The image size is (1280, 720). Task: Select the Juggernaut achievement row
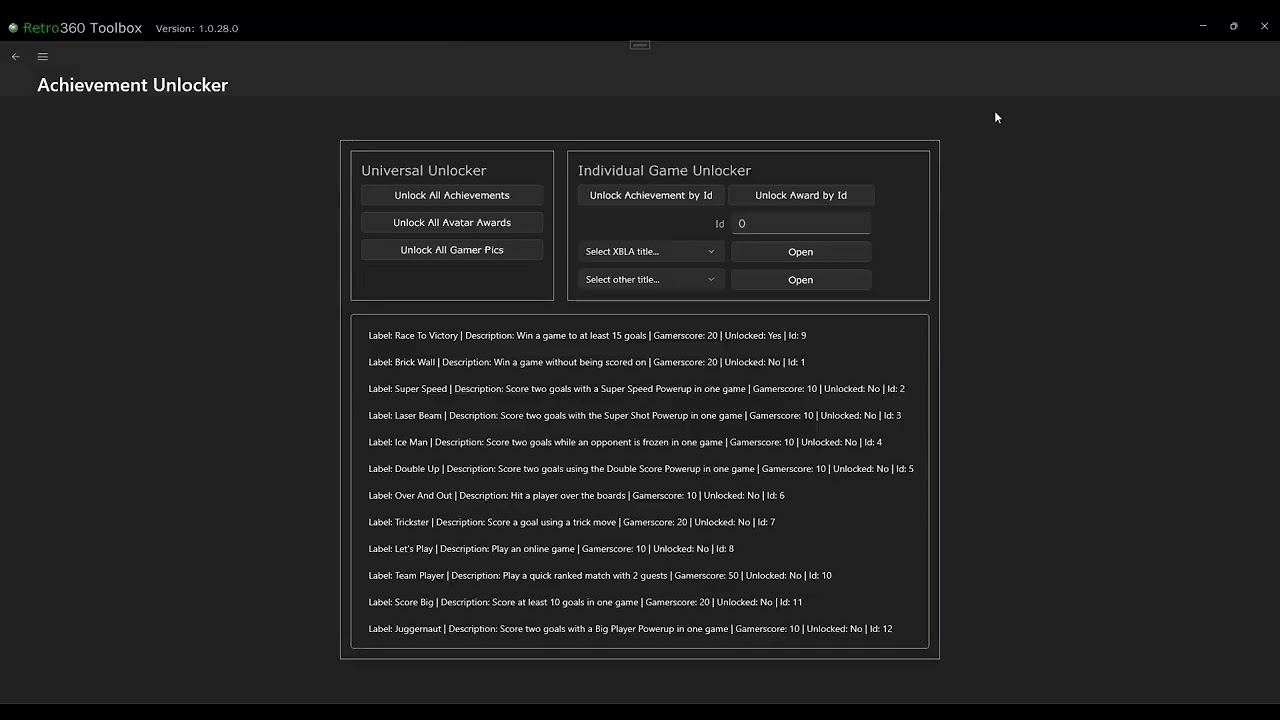point(640,629)
